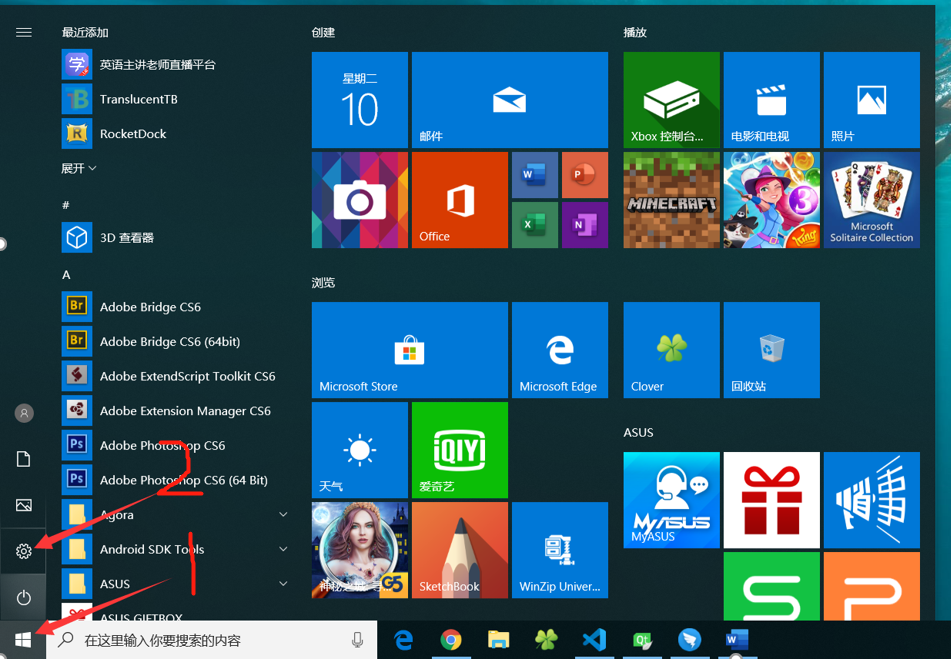Click the user account avatar icon
The width and height of the screenshot is (951, 659).
pyautogui.click(x=24, y=413)
